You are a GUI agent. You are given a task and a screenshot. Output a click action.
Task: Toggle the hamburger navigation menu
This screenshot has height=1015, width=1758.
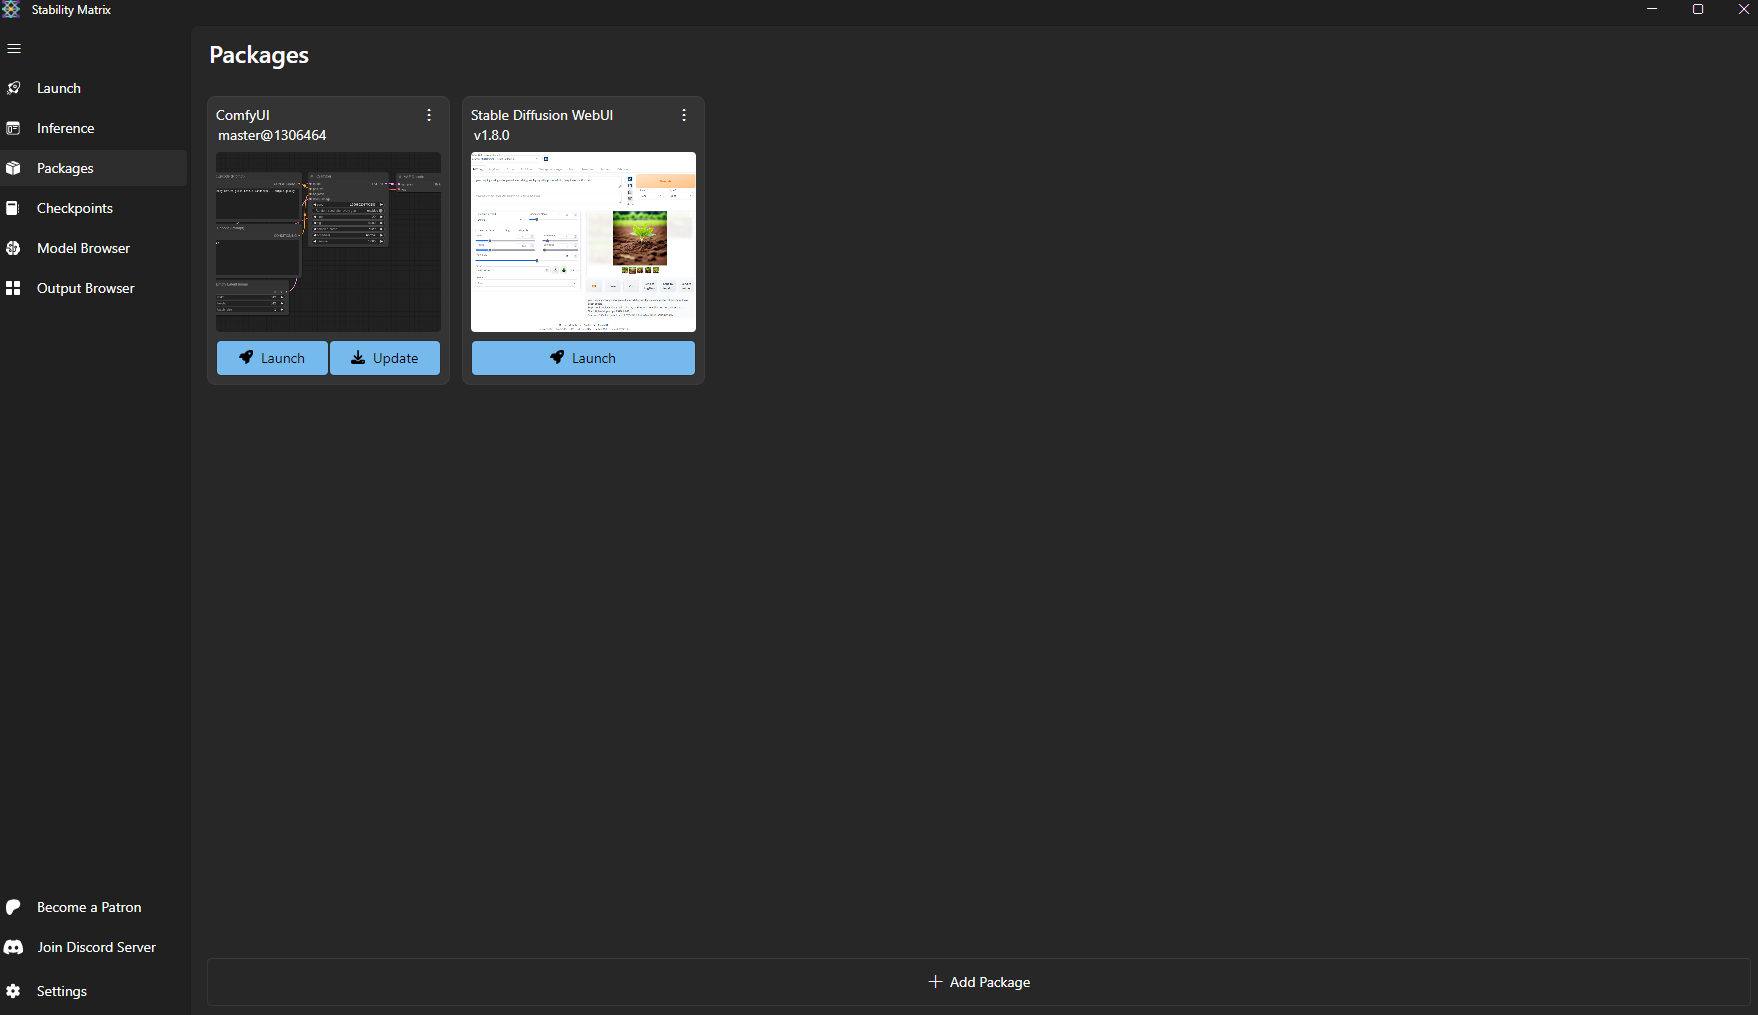coord(14,48)
